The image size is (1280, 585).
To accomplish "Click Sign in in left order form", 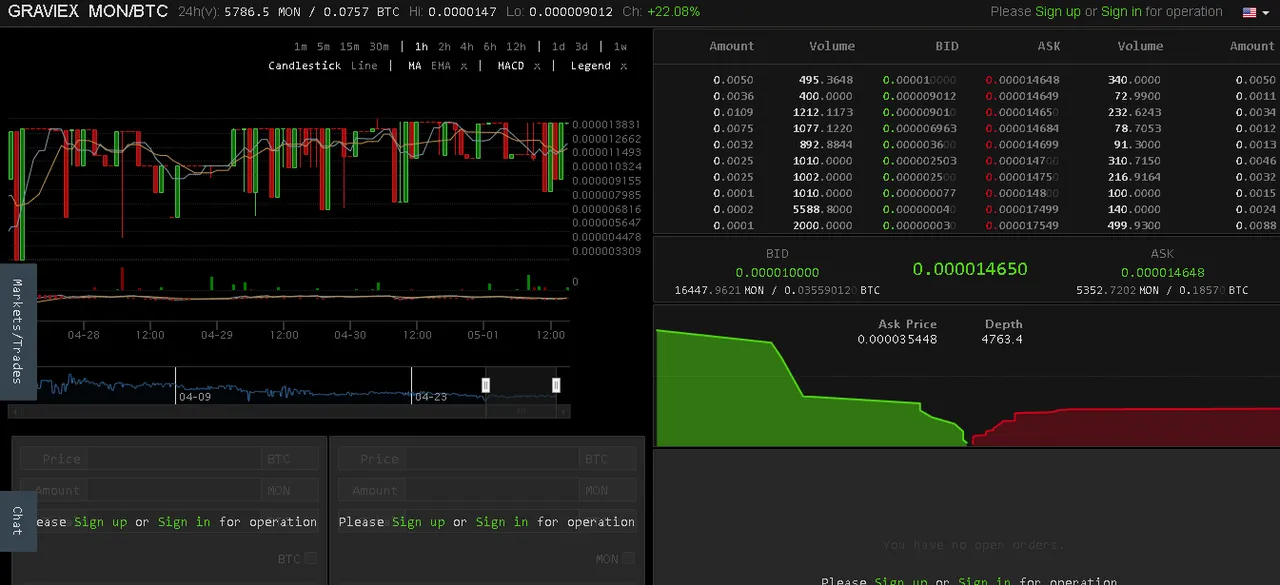I will pyautogui.click(x=184, y=522).
